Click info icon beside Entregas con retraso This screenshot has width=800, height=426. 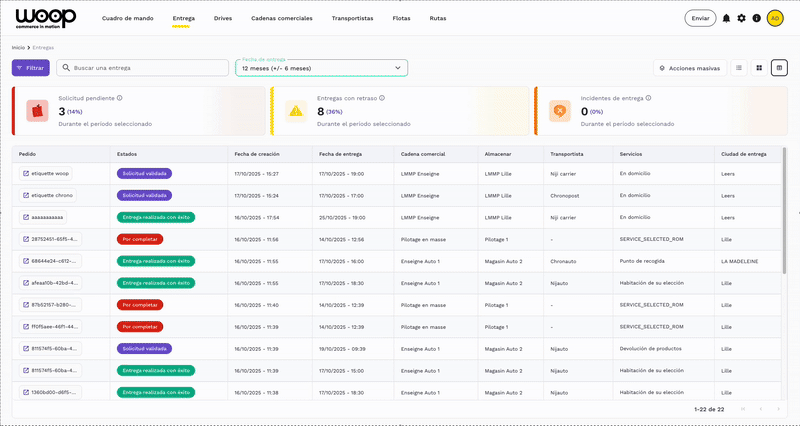coord(383,98)
